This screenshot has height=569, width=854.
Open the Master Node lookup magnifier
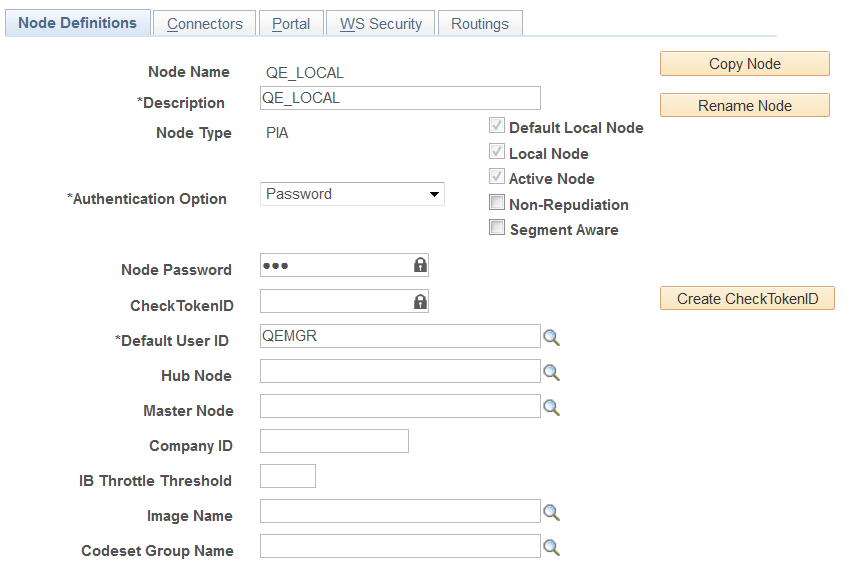click(551, 407)
